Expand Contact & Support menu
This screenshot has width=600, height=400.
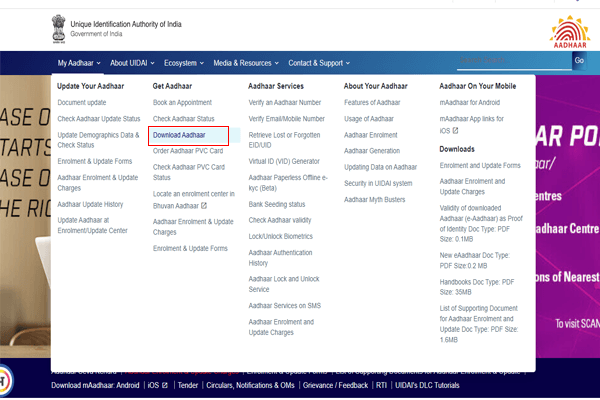319,63
